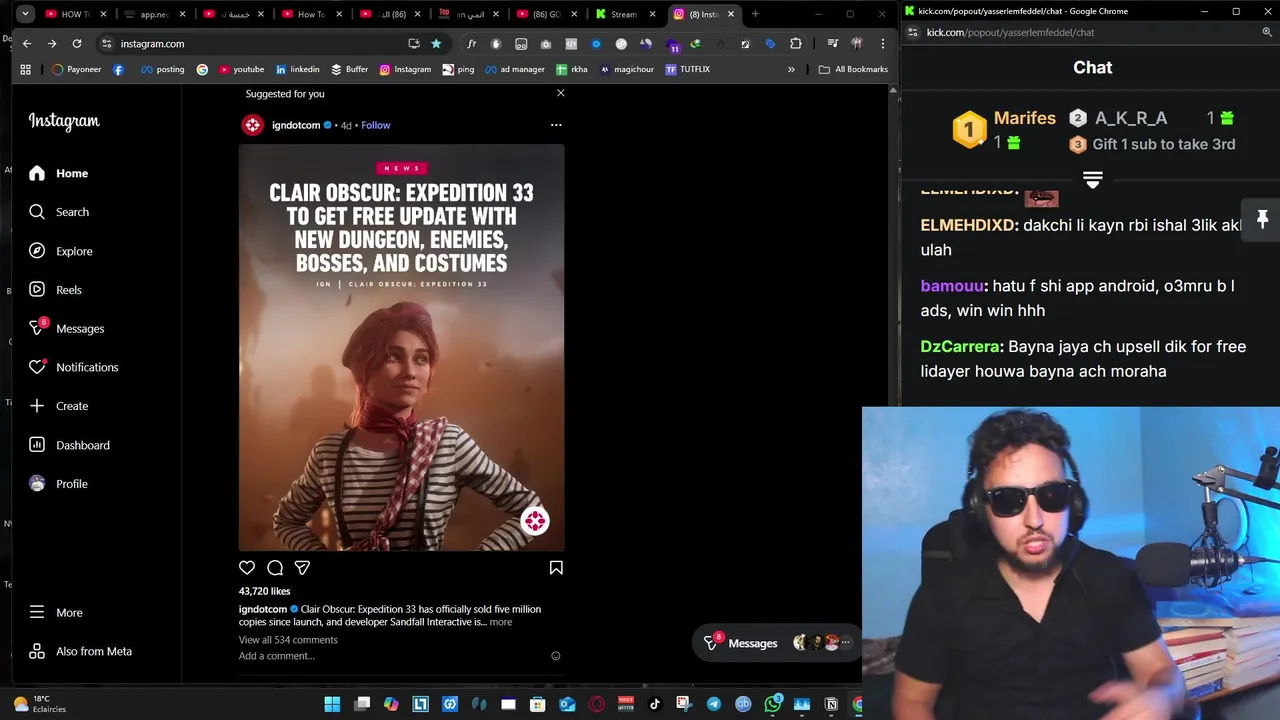The height and width of the screenshot is (720, 1280).
Task: Reload the Instagram page
Action: (x=77, y=44)
